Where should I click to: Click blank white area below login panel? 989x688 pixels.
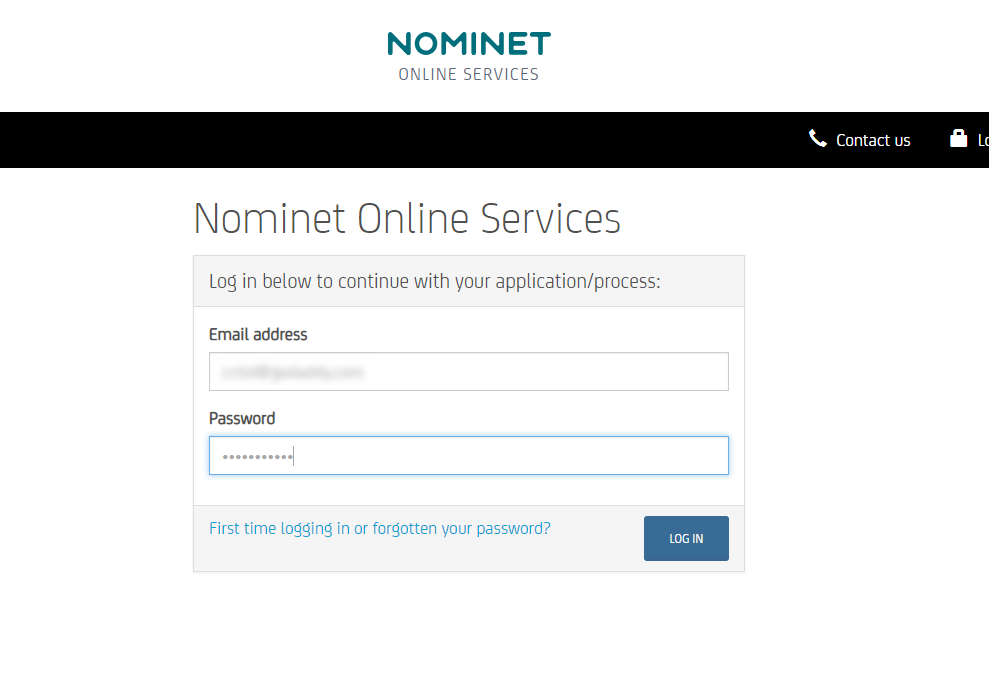(468, 630)
